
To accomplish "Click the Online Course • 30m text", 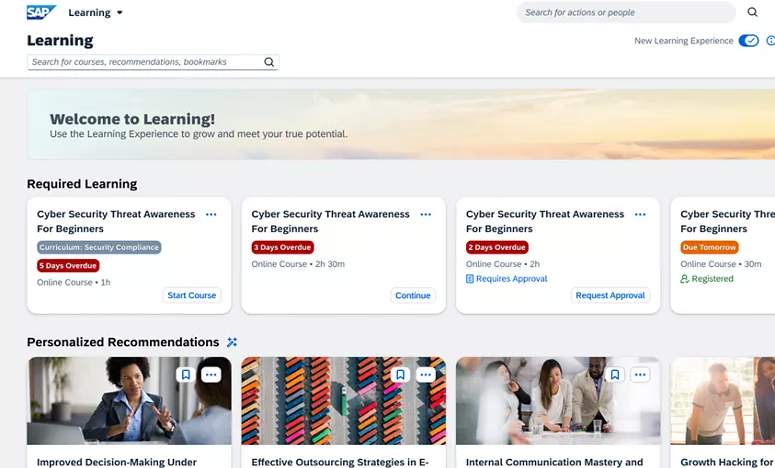I will point(721,264).
